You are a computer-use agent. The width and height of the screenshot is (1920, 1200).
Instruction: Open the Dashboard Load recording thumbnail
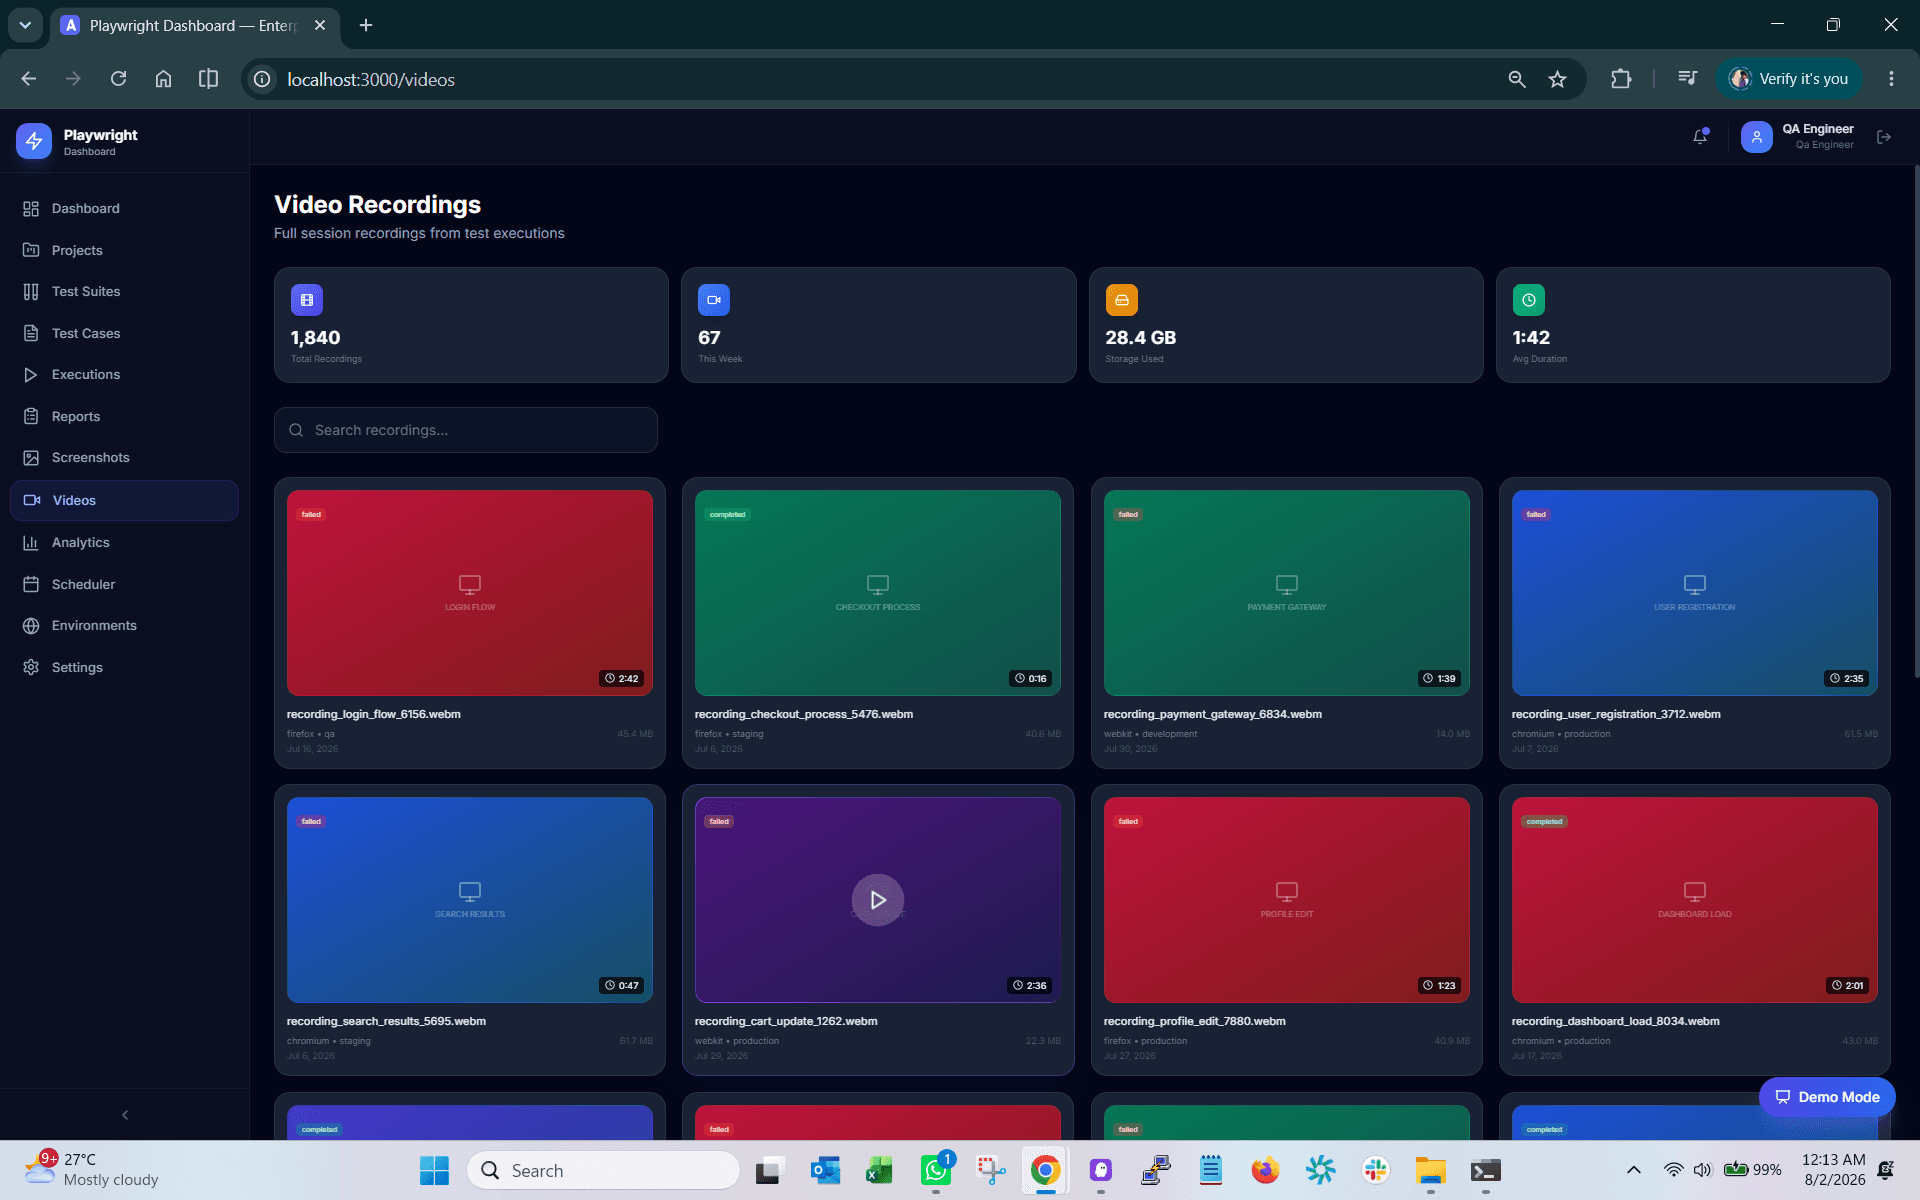tap(1695, 900)
